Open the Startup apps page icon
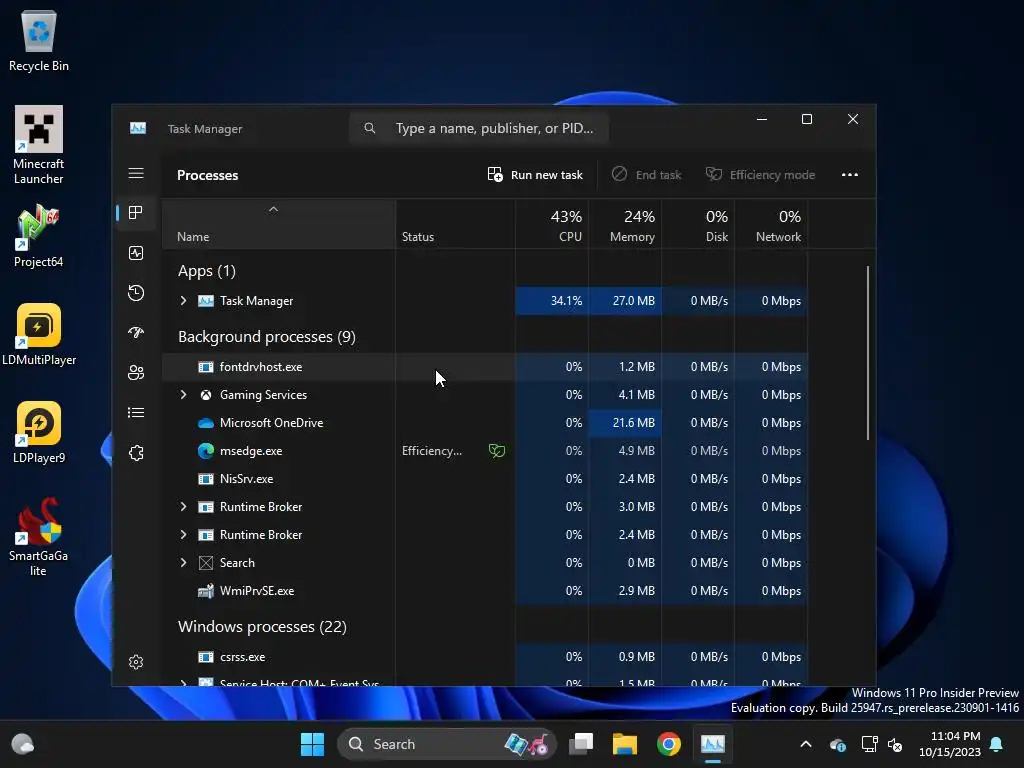The image size is (1024, 768). [x=136, y=332]
